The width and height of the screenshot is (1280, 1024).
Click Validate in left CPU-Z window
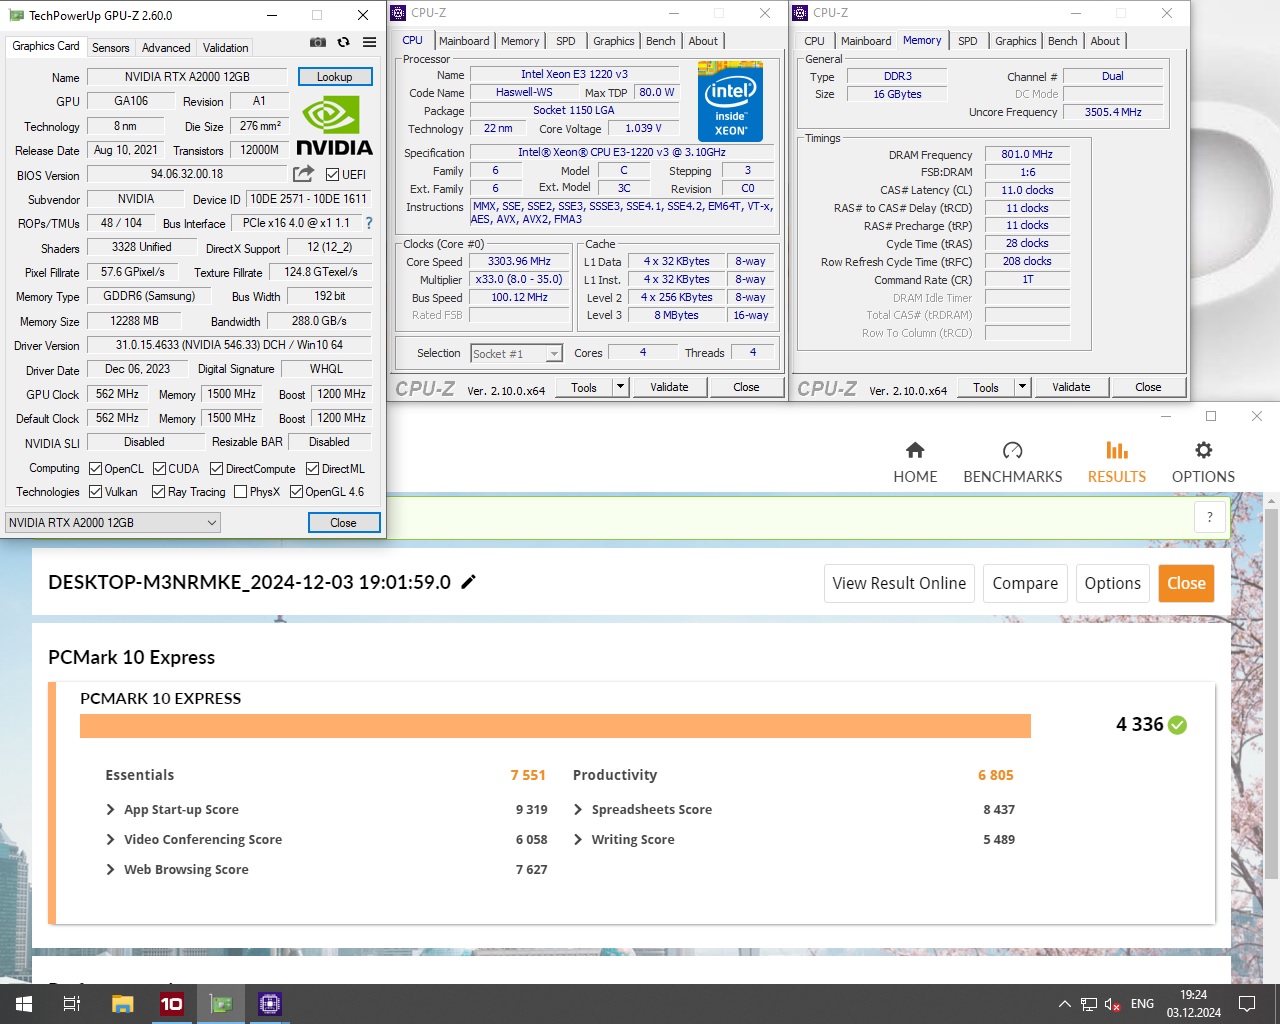(x=669, y=387)
